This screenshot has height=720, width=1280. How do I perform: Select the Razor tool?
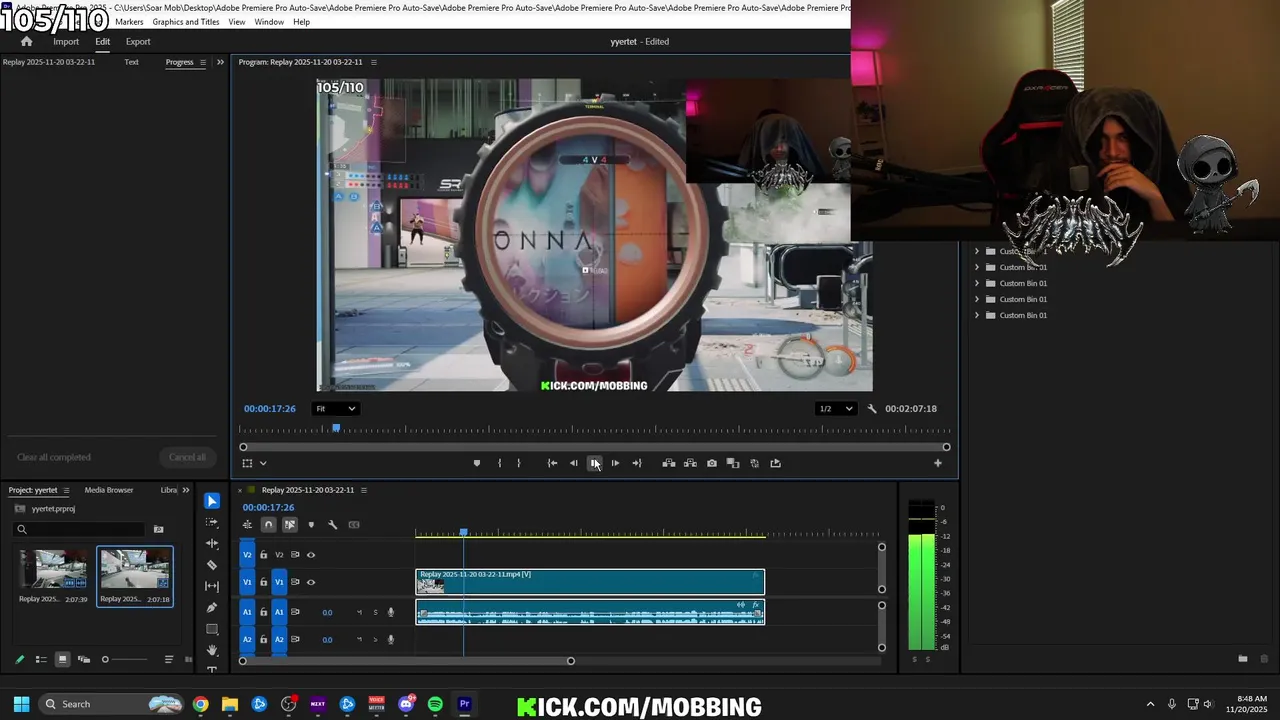tap(212, 565)
